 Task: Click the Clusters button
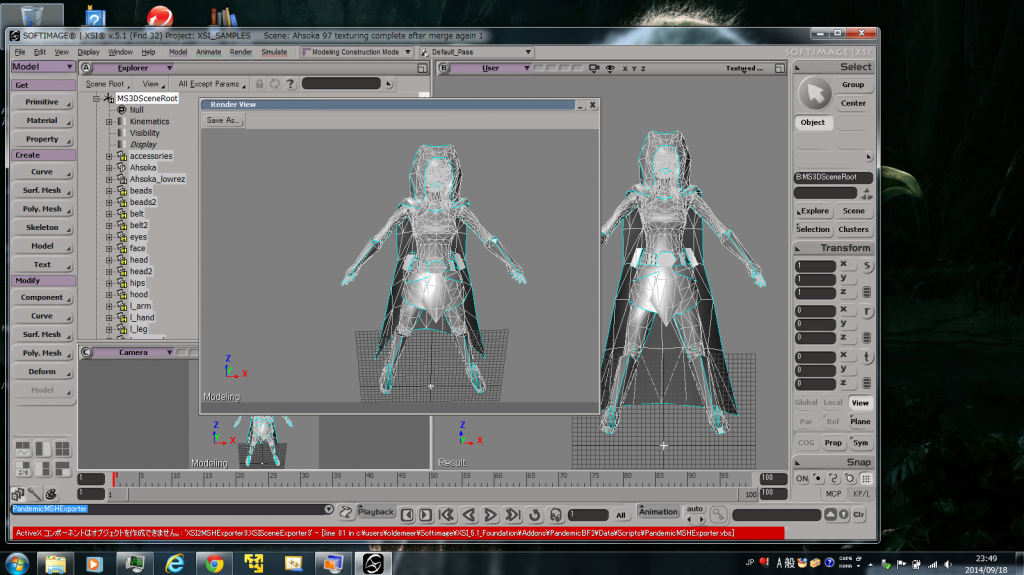point(854,229)
